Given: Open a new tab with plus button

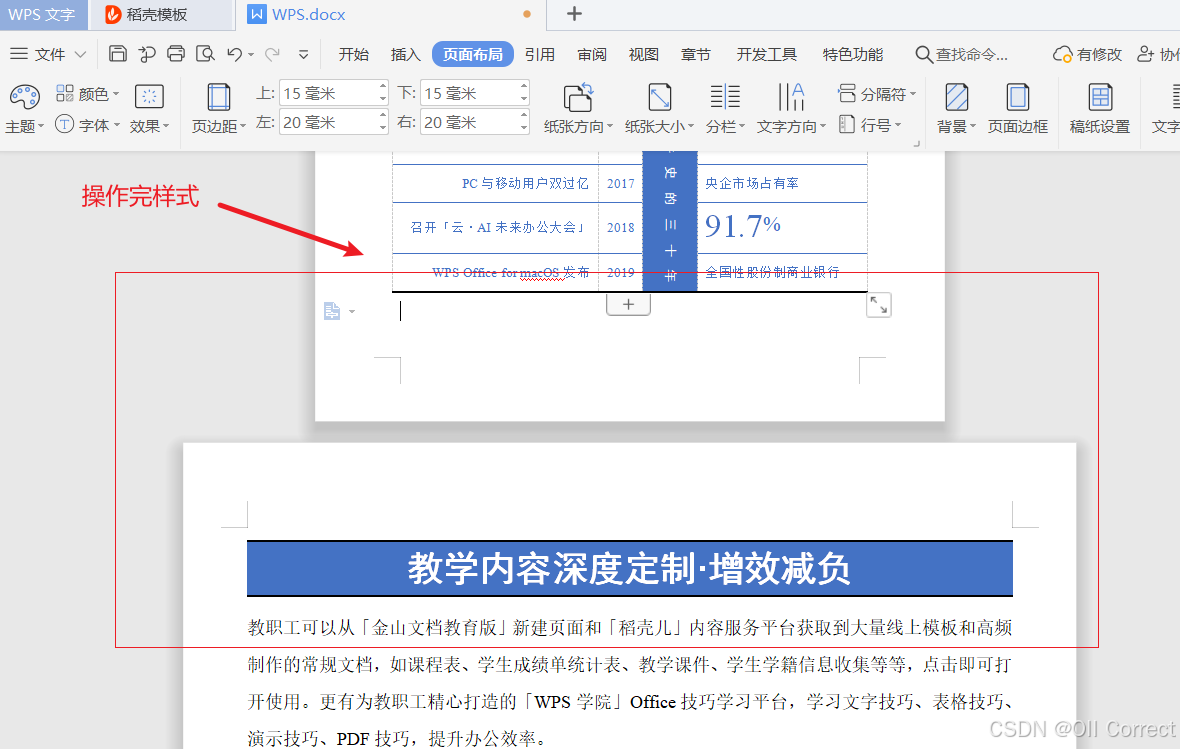Looking at the screenshot, I should tap(574, 14).
